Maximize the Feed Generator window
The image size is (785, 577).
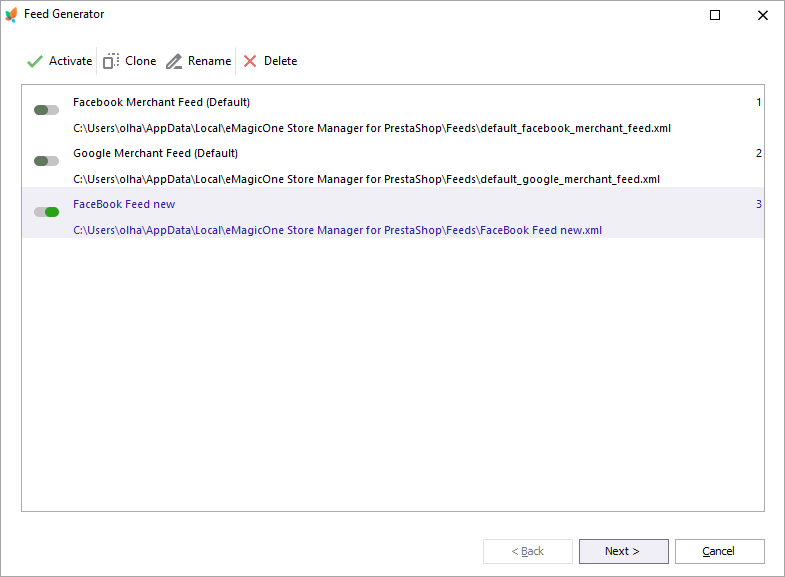tap(715, 15)
